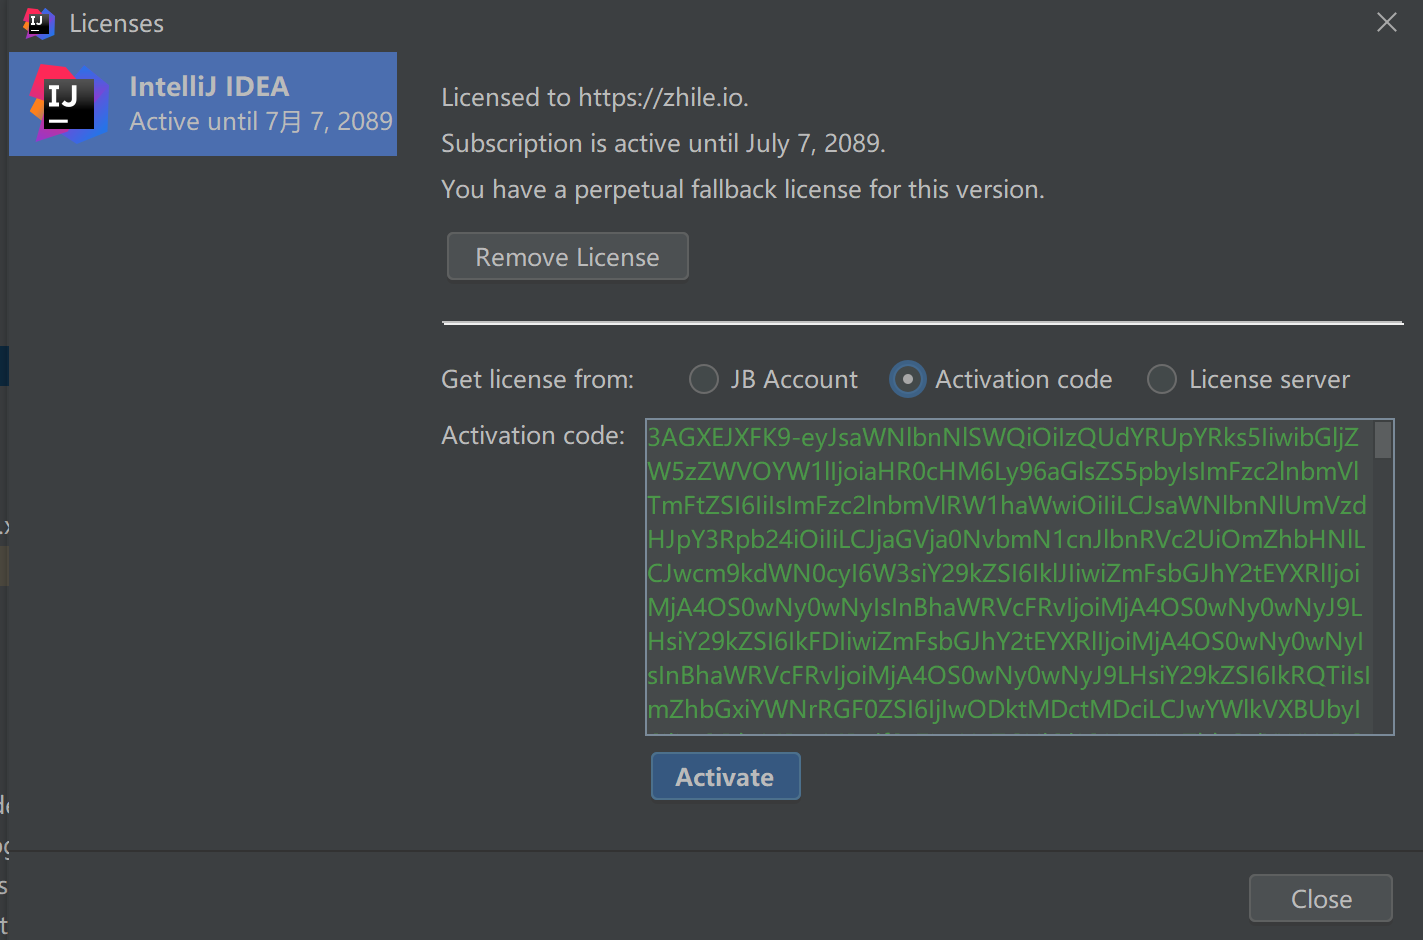Click the "Activation code:" field label
The height and width of the screenshot is (940, 1423).
click(x=533, y=435)
